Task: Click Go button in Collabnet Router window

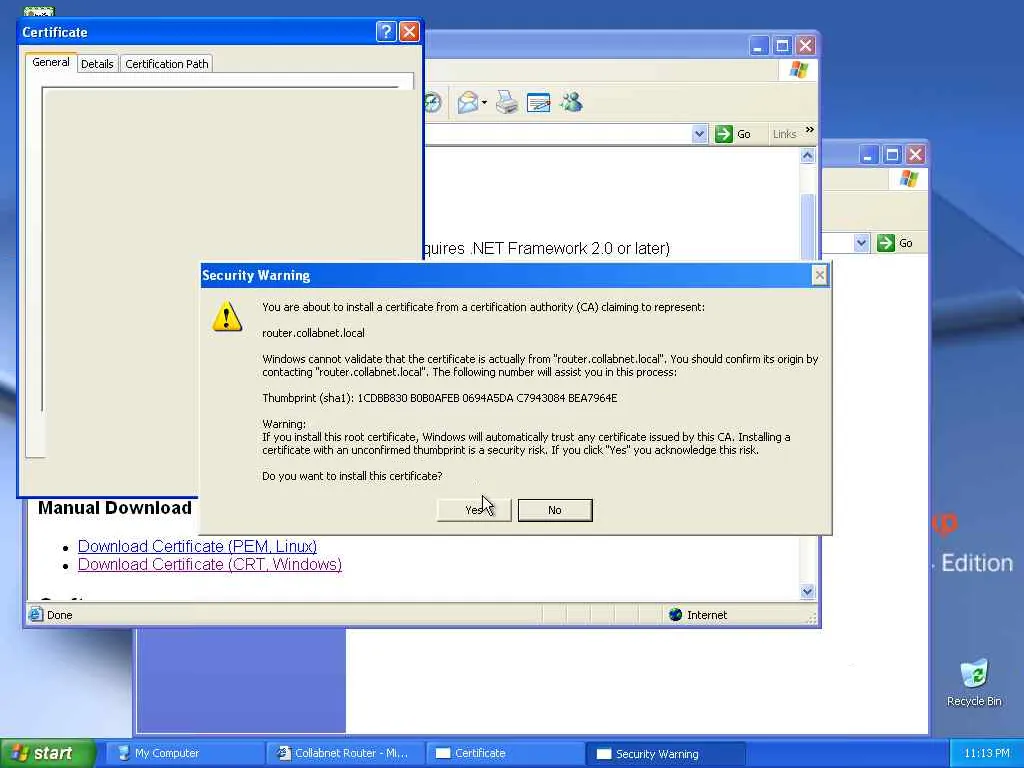Action: pyautogui.click(x=733, y=134)
